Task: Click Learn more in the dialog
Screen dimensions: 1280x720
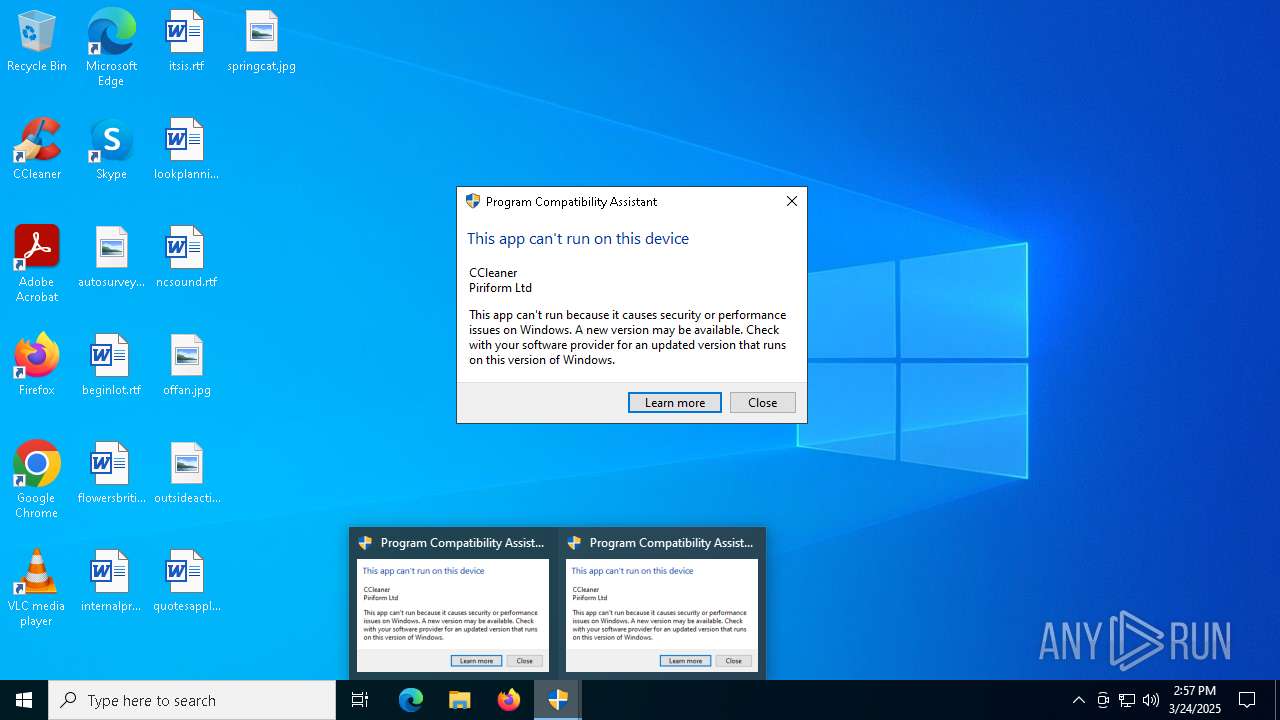Action: pos(675,402)
